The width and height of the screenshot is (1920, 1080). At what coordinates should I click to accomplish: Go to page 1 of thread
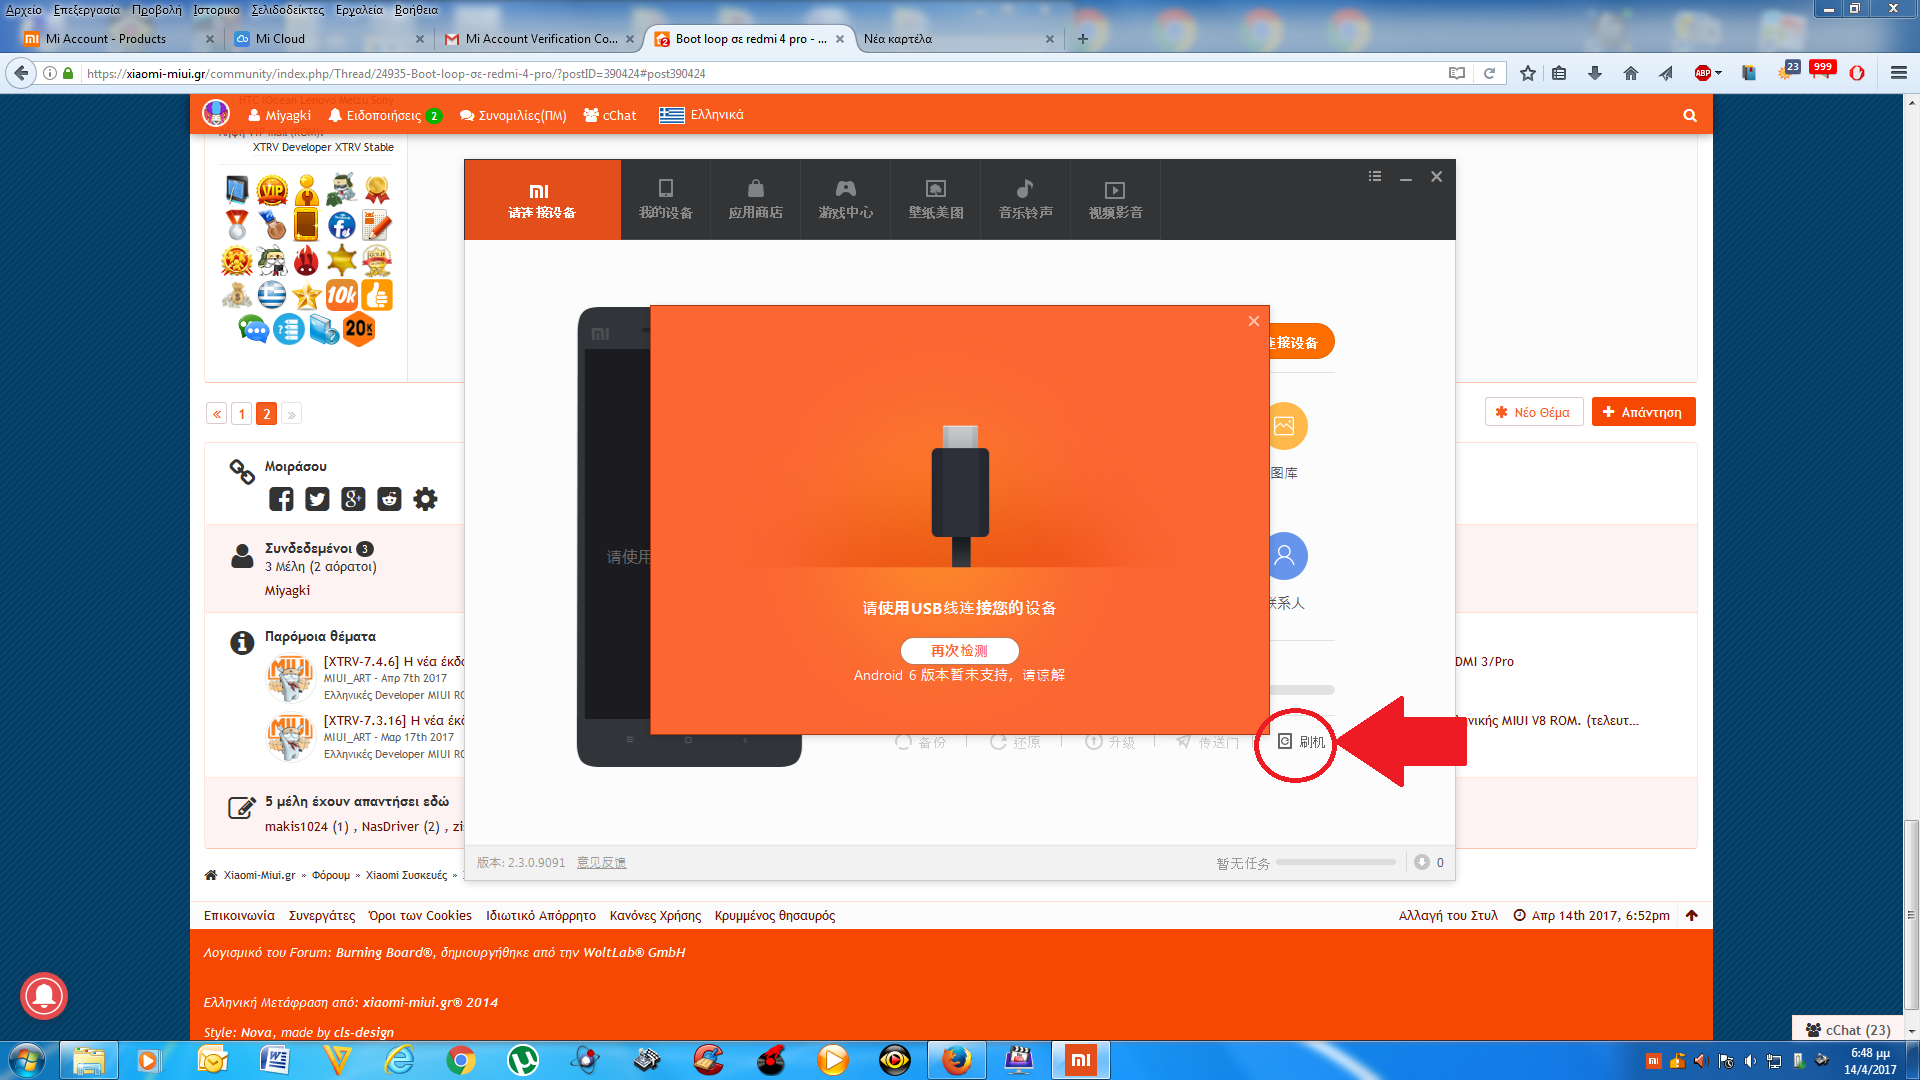point(241,414)
